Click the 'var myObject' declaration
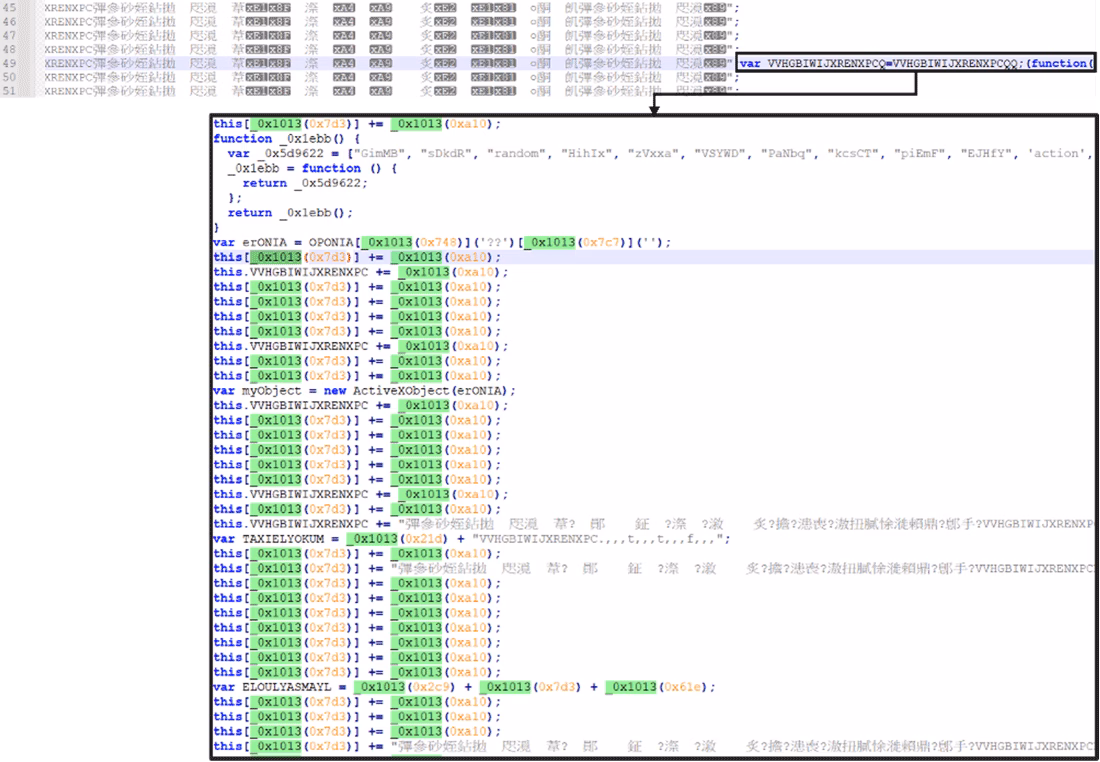This screenshot has width=1100, height=762. click(257, 391)
